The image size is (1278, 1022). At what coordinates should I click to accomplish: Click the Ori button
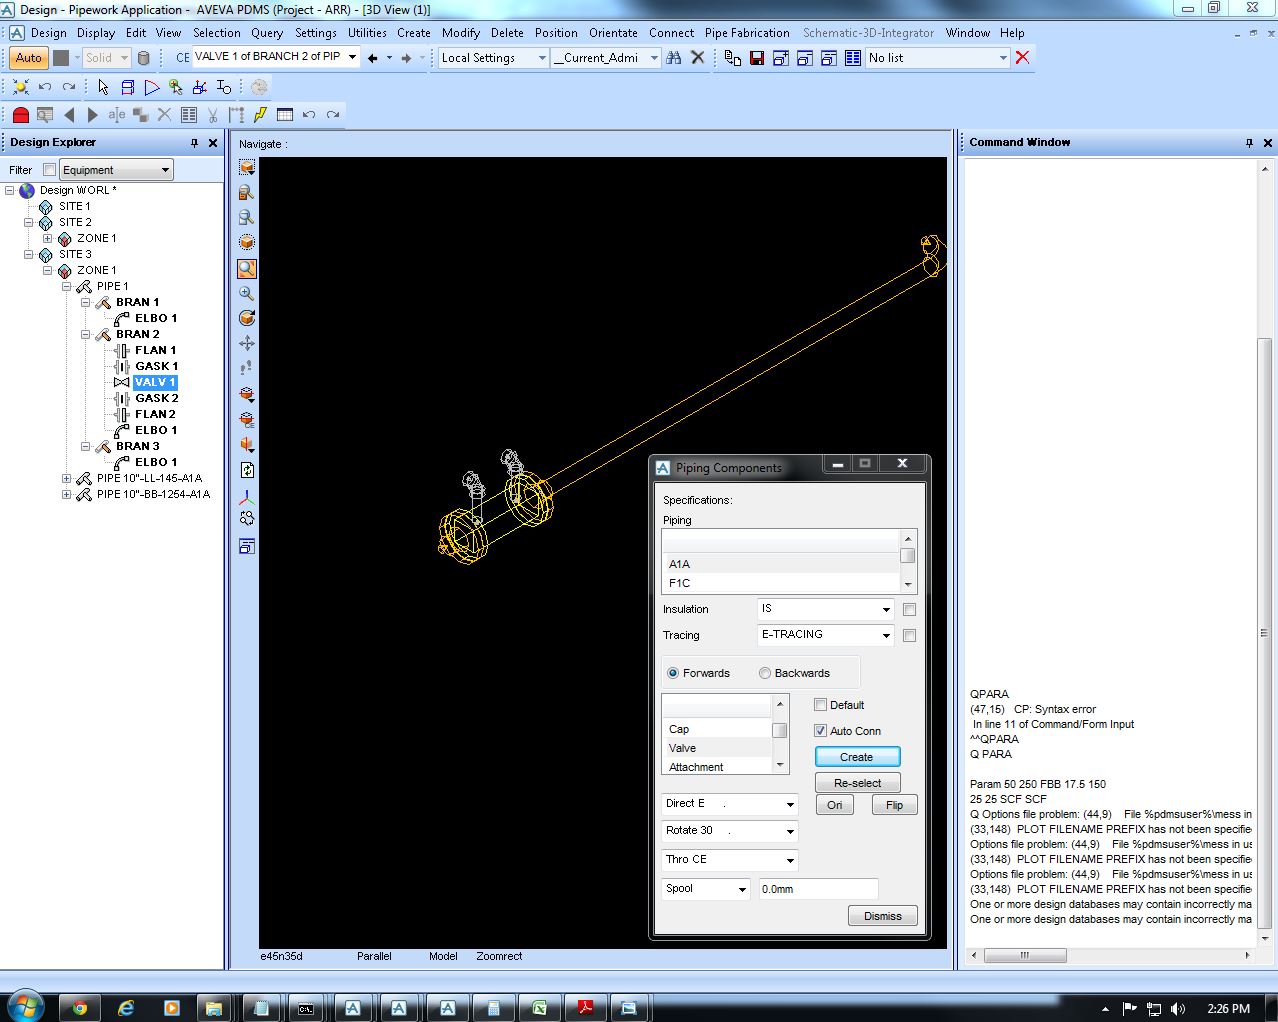[835, 805]
